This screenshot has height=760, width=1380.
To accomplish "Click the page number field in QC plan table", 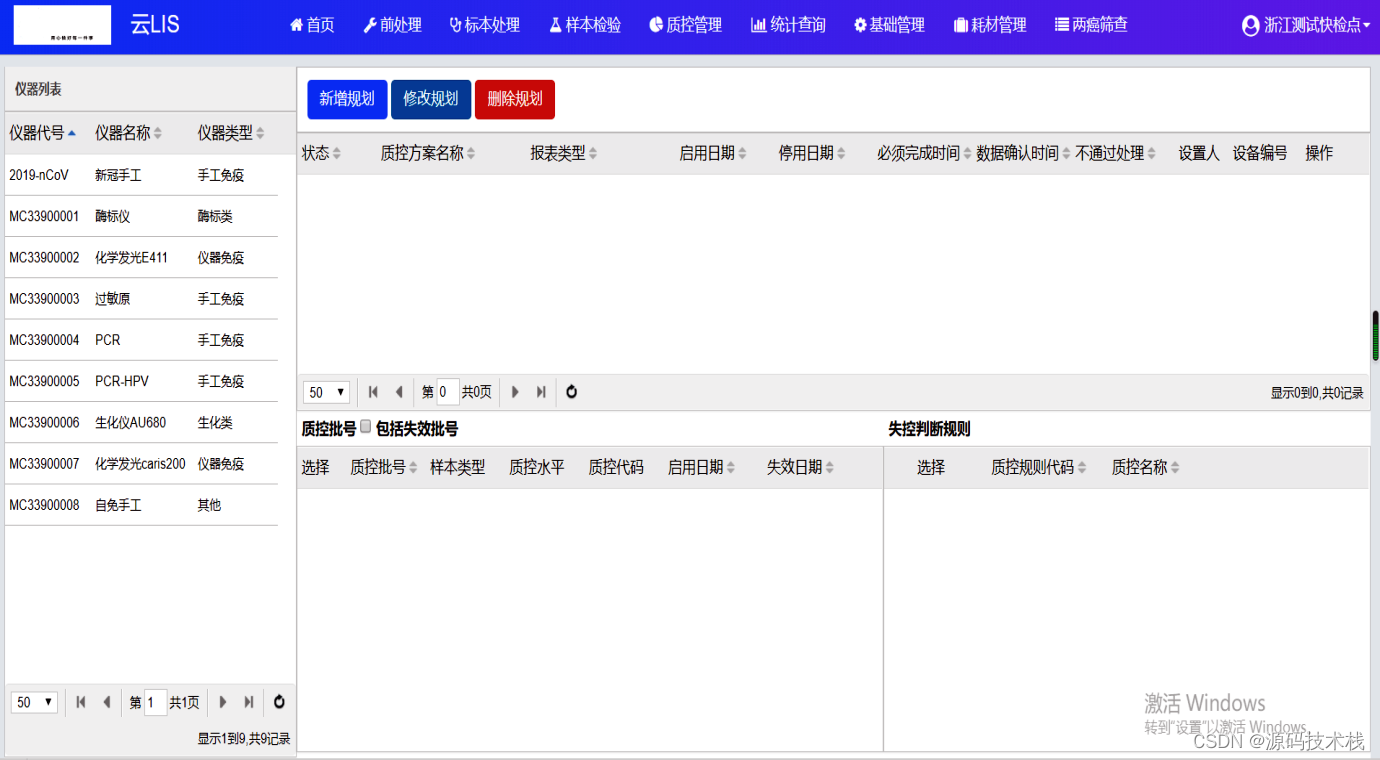I will click(447, 392).
